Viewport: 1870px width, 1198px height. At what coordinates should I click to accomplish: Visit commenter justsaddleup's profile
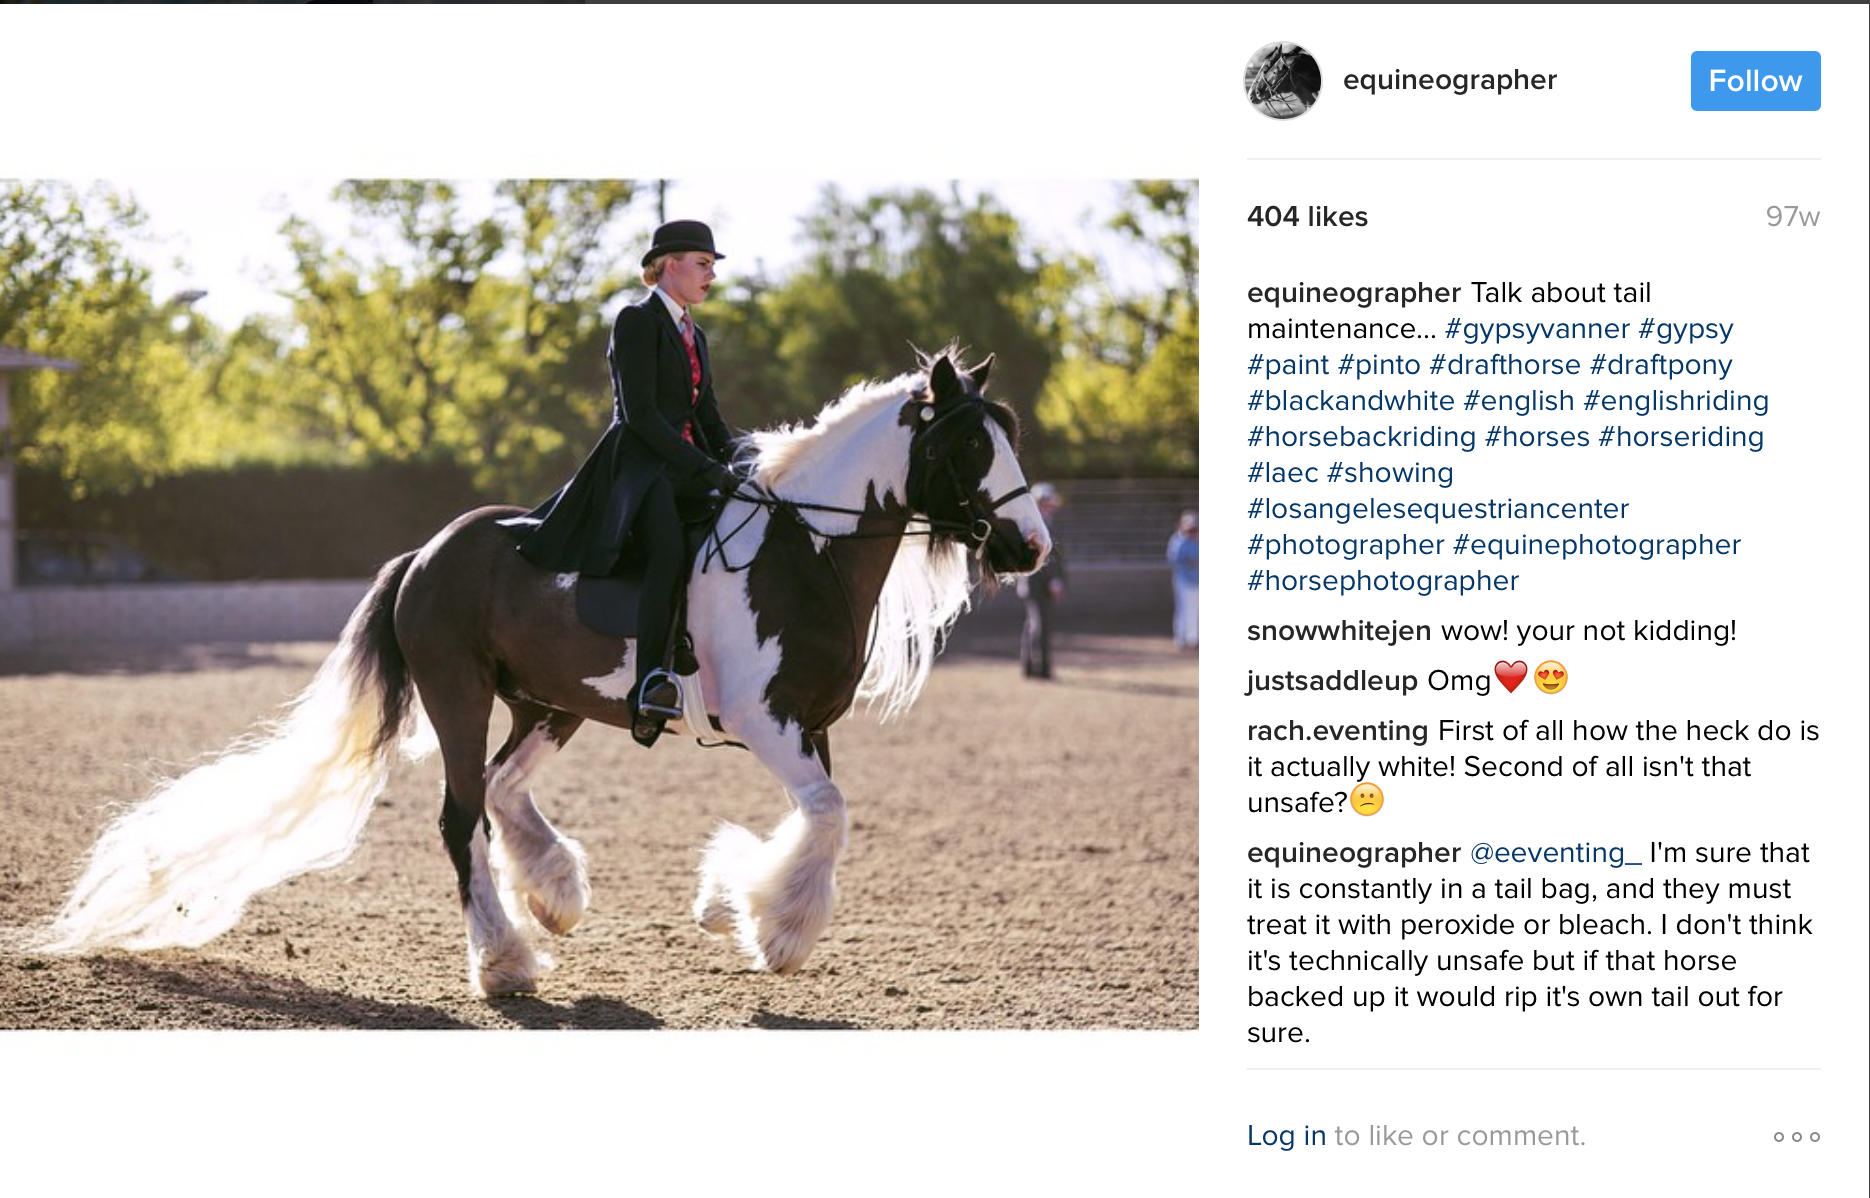click(1332, 681)
